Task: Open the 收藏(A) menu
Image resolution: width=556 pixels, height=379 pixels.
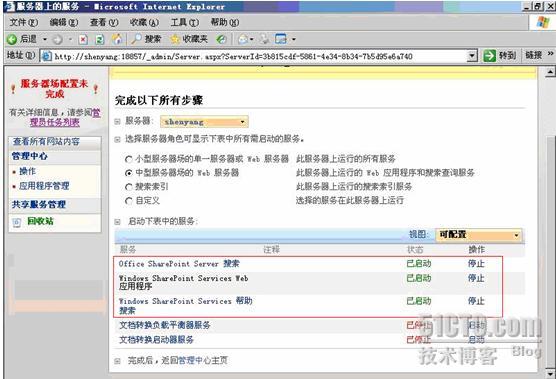Action: click(x=144, y=22)
